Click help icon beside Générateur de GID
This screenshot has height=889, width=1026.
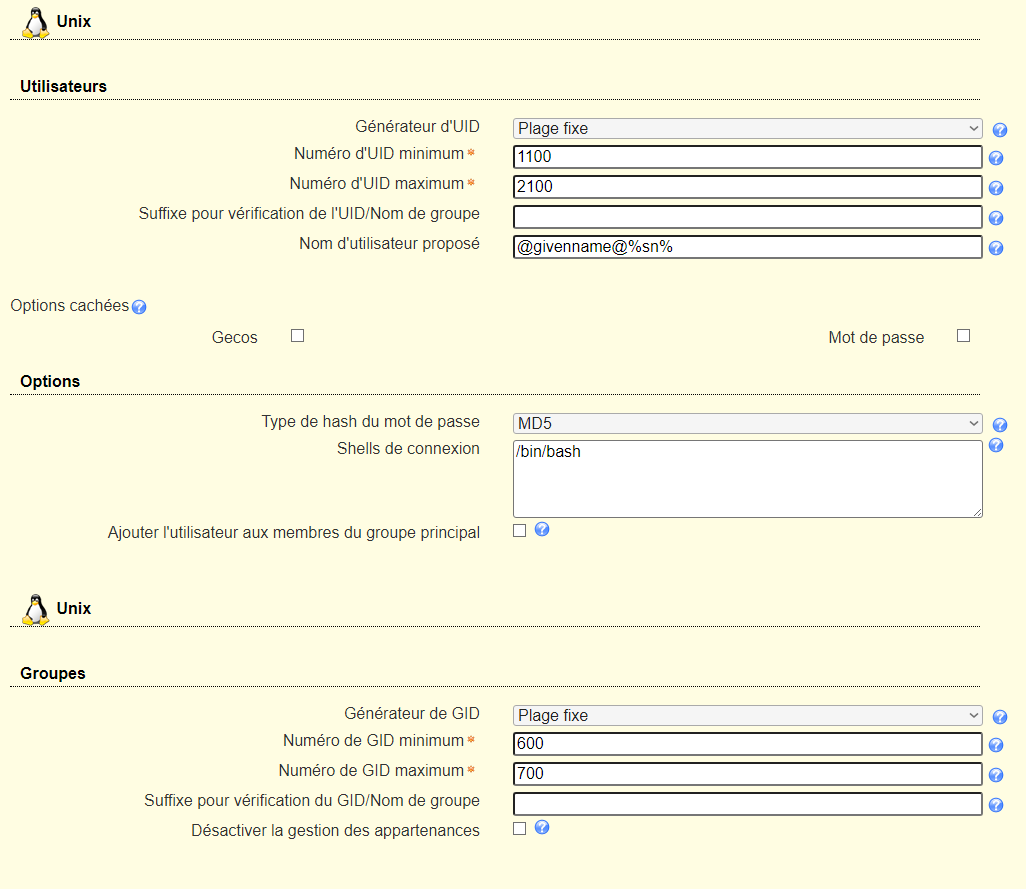[999, 717]
